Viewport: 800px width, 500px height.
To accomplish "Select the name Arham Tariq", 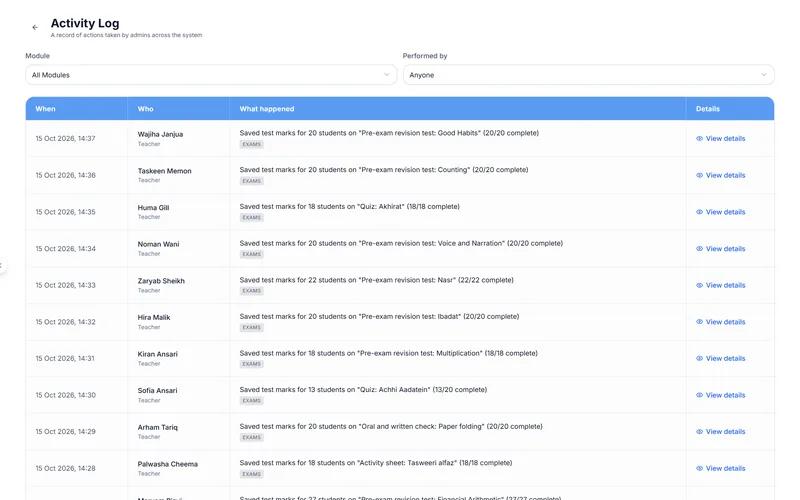I will (x=158, y=428).
